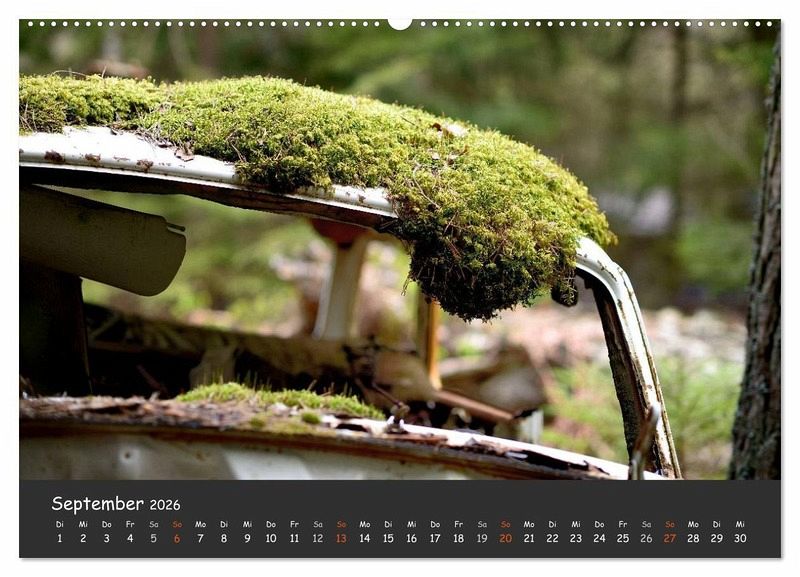Click Sunday the 6th in orange
800x577 pixels.
coord(177,538)
